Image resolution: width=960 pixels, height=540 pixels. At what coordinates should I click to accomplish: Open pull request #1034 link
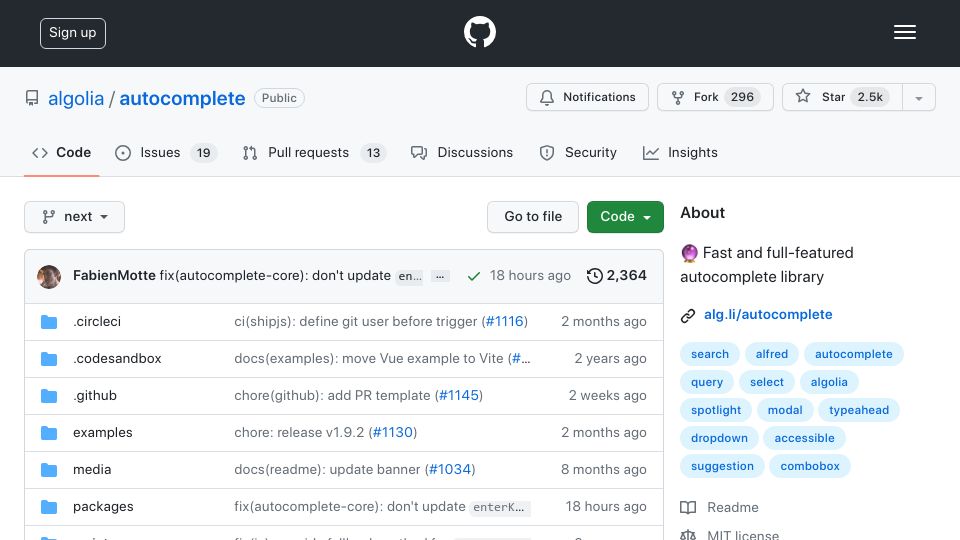click(450, 470)
